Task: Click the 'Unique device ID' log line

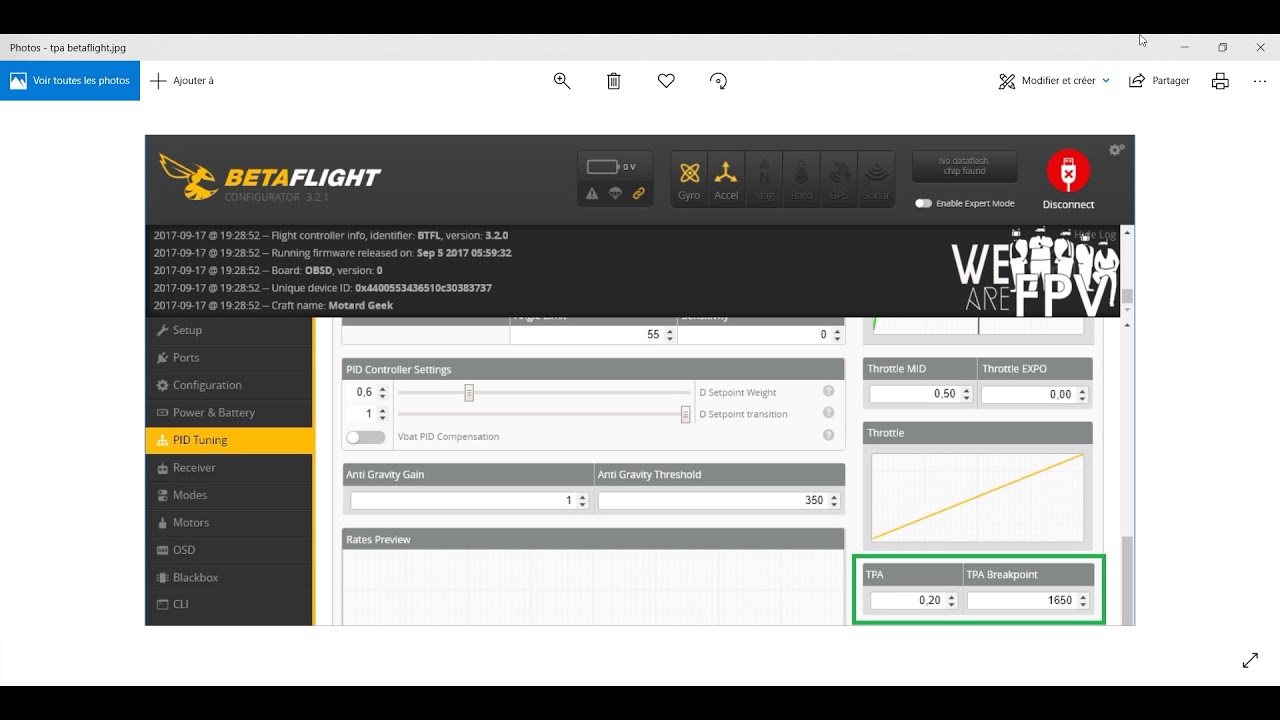Action: pyautogui.click(x=323, y=288)
